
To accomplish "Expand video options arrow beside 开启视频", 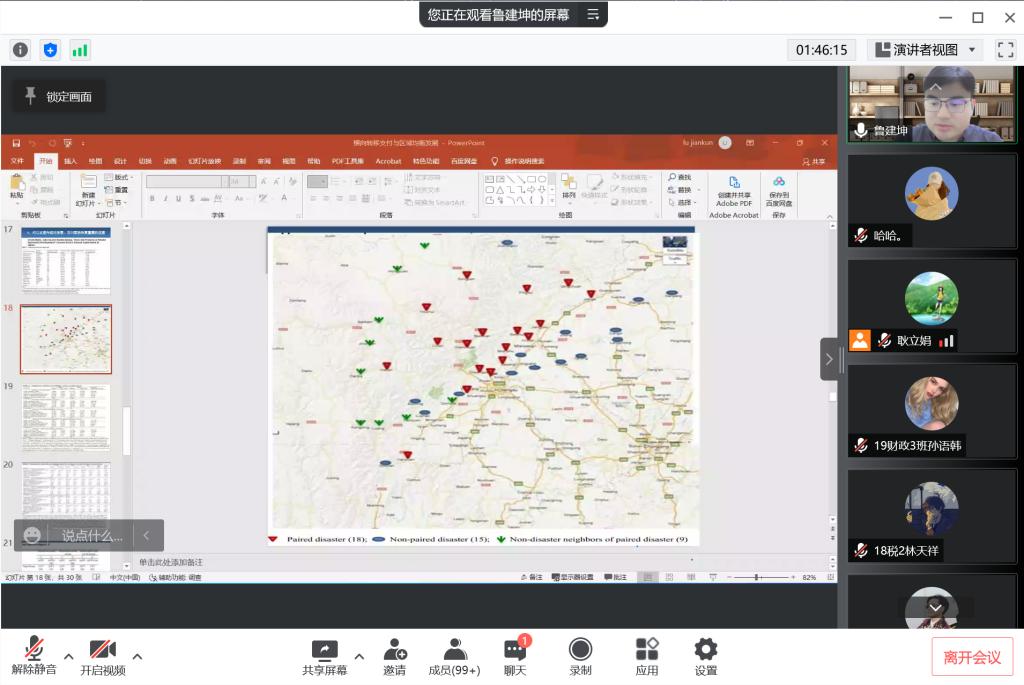I will pos(138,657).
